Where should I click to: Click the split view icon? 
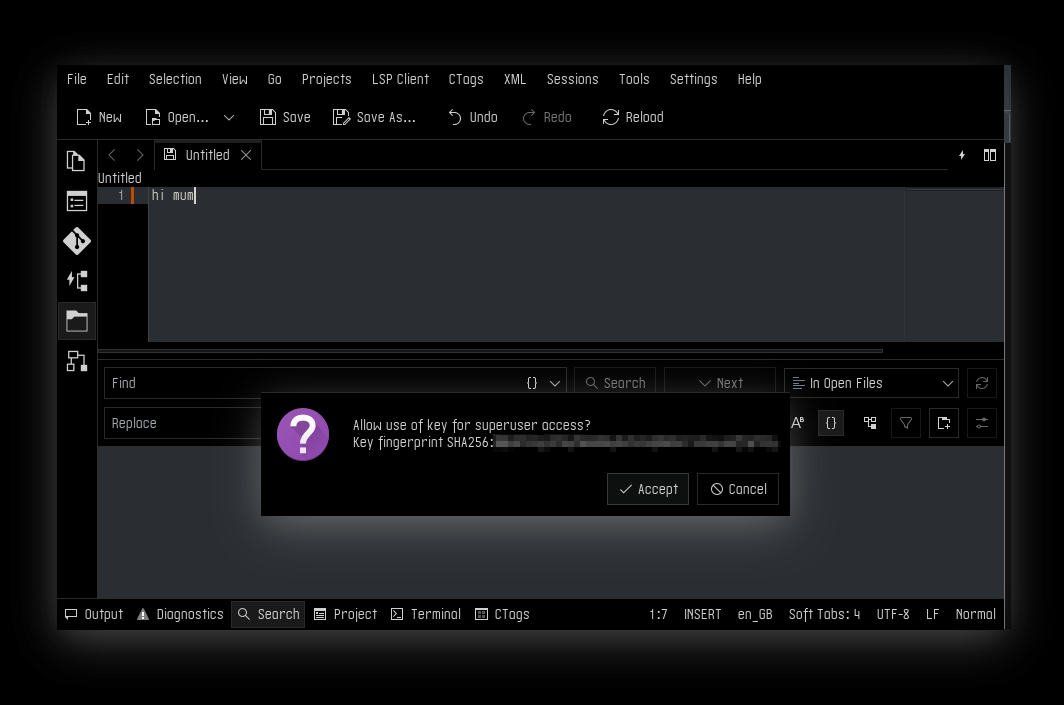(x=989, y=155)
